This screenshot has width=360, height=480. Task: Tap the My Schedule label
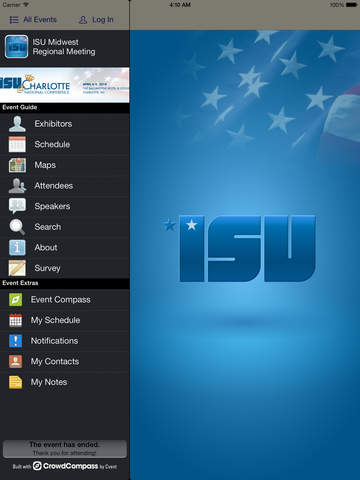tap(55, 320)
